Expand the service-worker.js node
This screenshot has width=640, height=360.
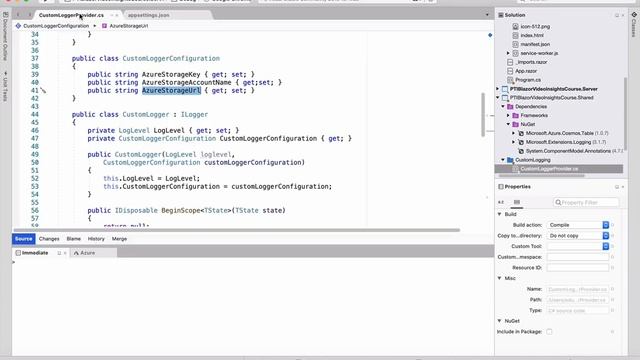pos(508,53)
